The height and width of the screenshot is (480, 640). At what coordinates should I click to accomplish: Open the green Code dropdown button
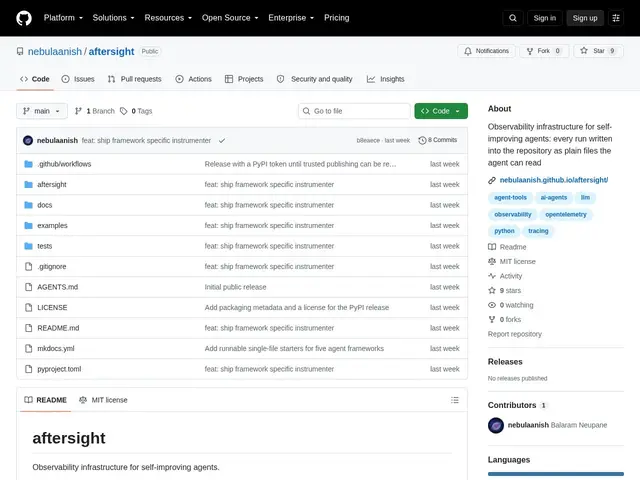tap(441, 111)
